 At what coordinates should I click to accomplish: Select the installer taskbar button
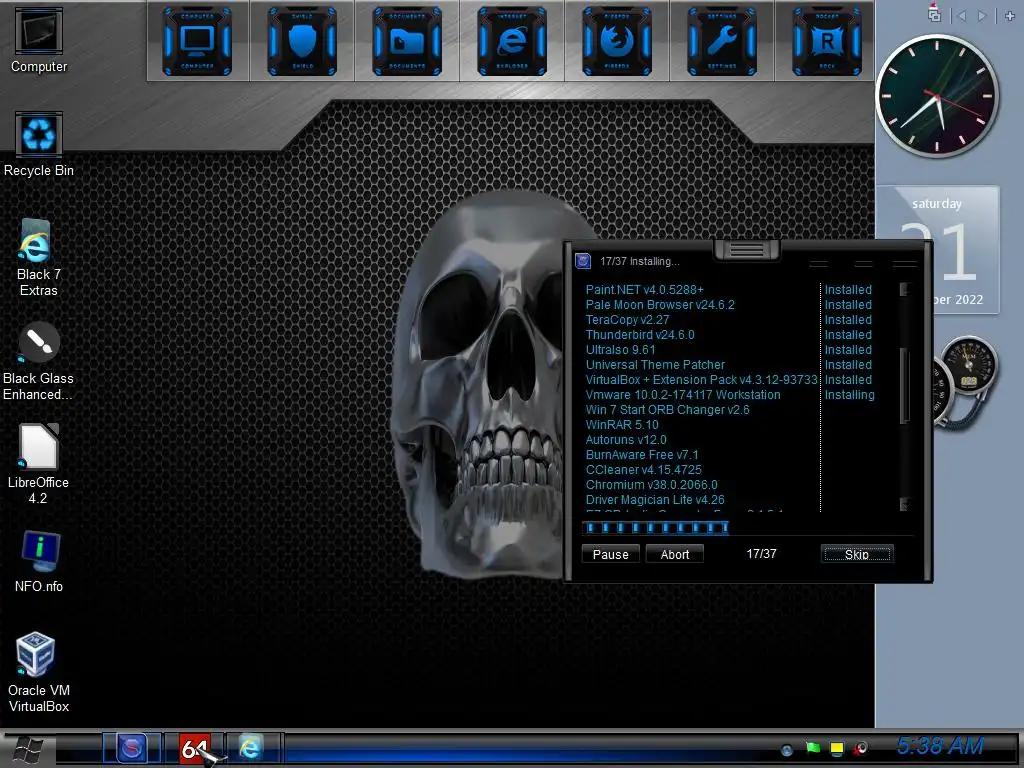132,748
